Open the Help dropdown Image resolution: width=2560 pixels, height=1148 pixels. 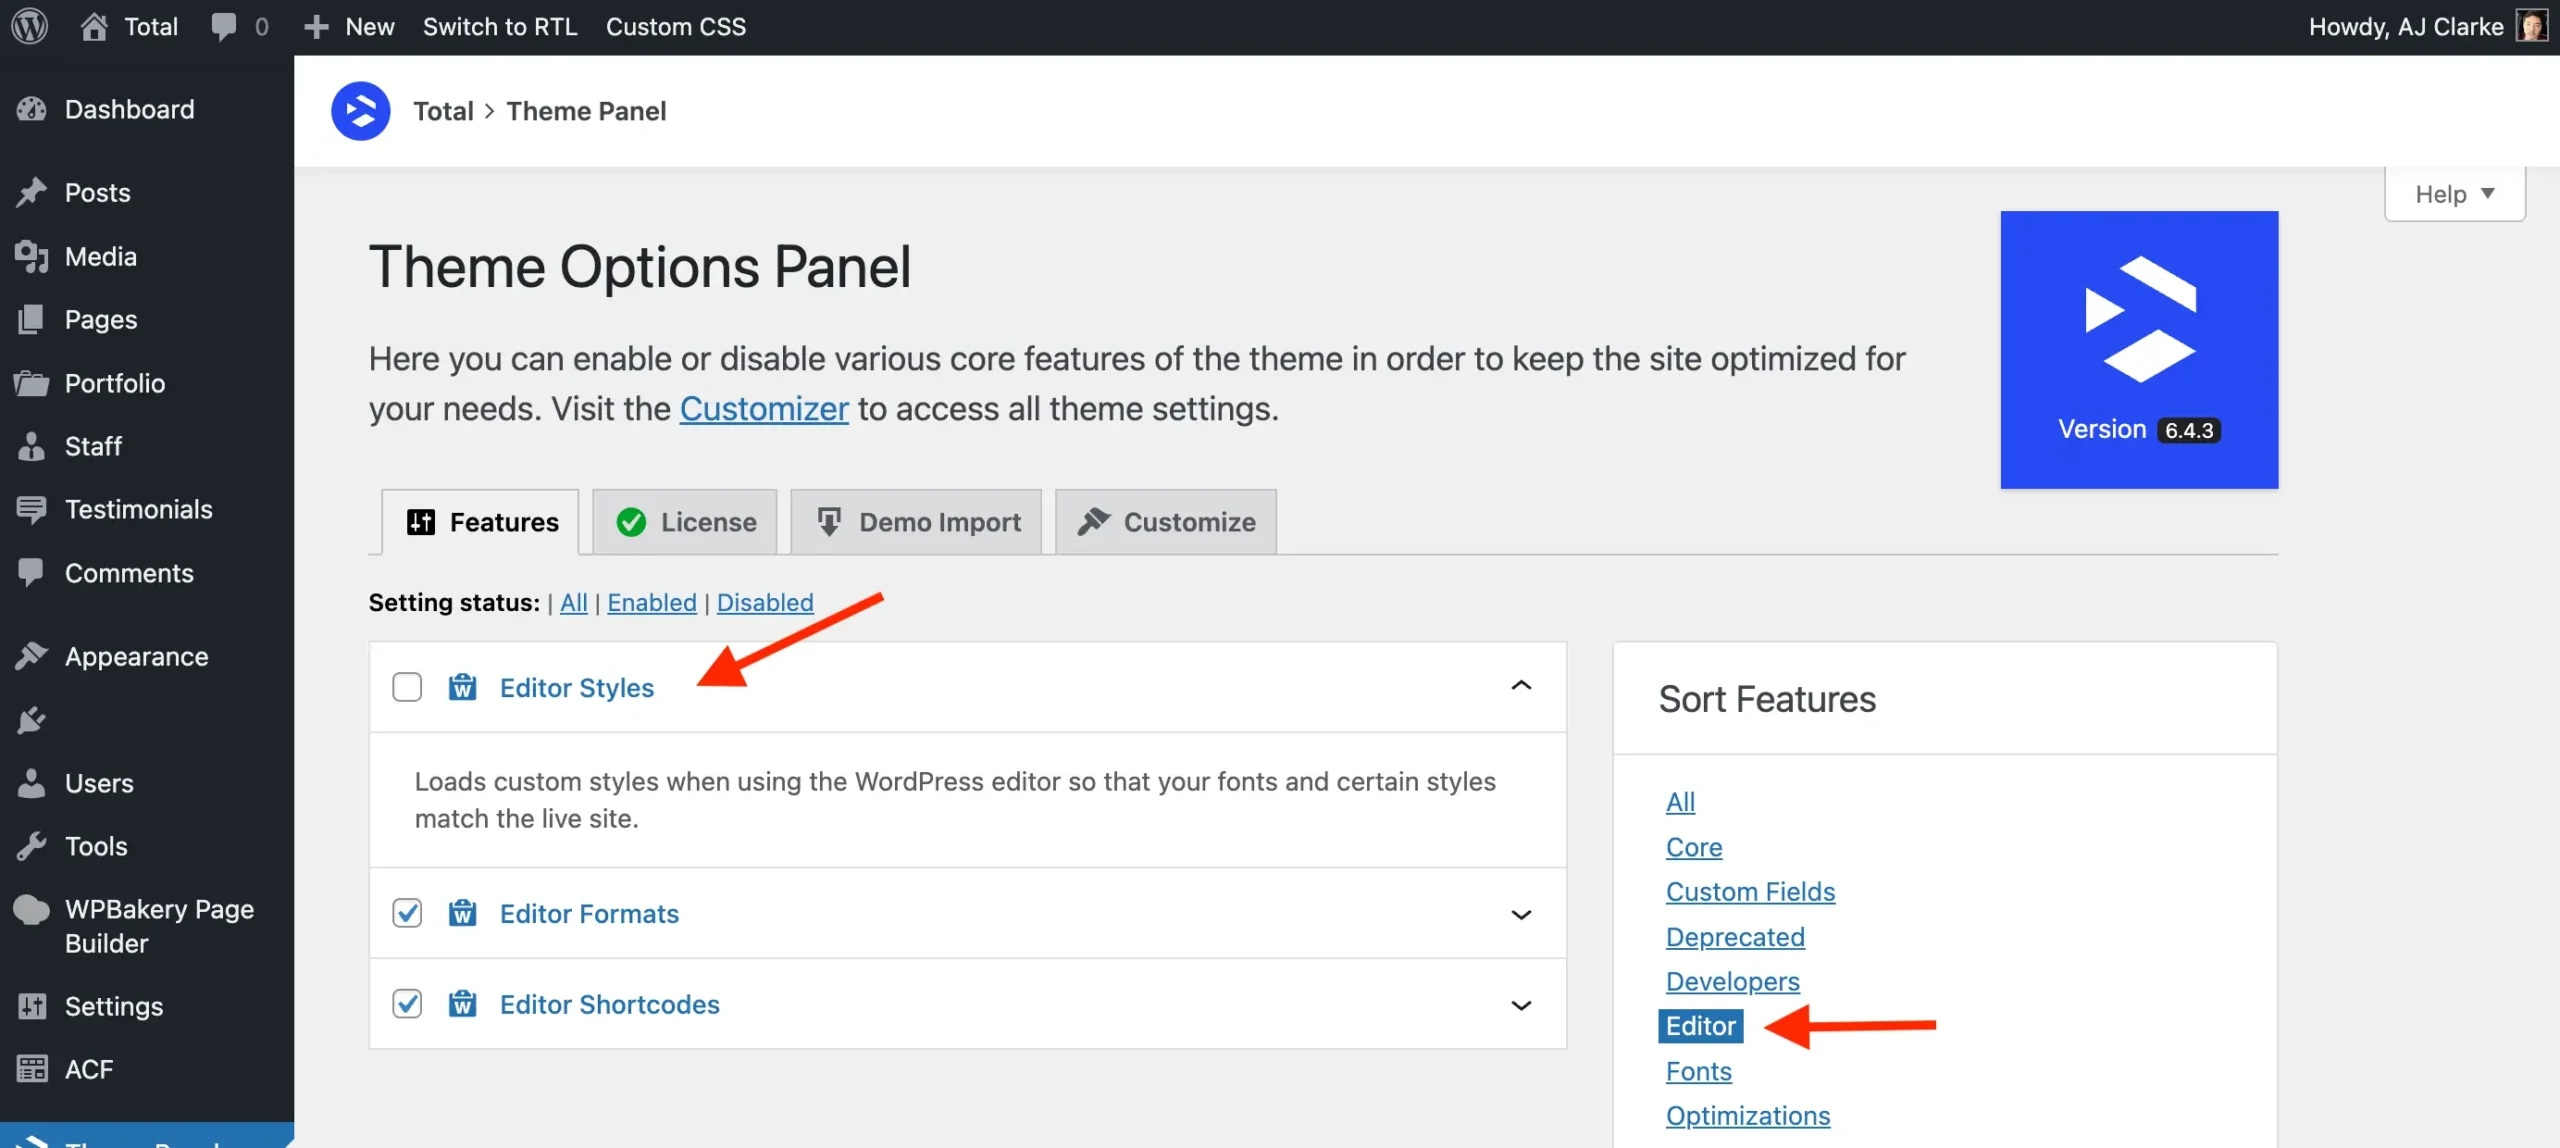[2453, 193]
